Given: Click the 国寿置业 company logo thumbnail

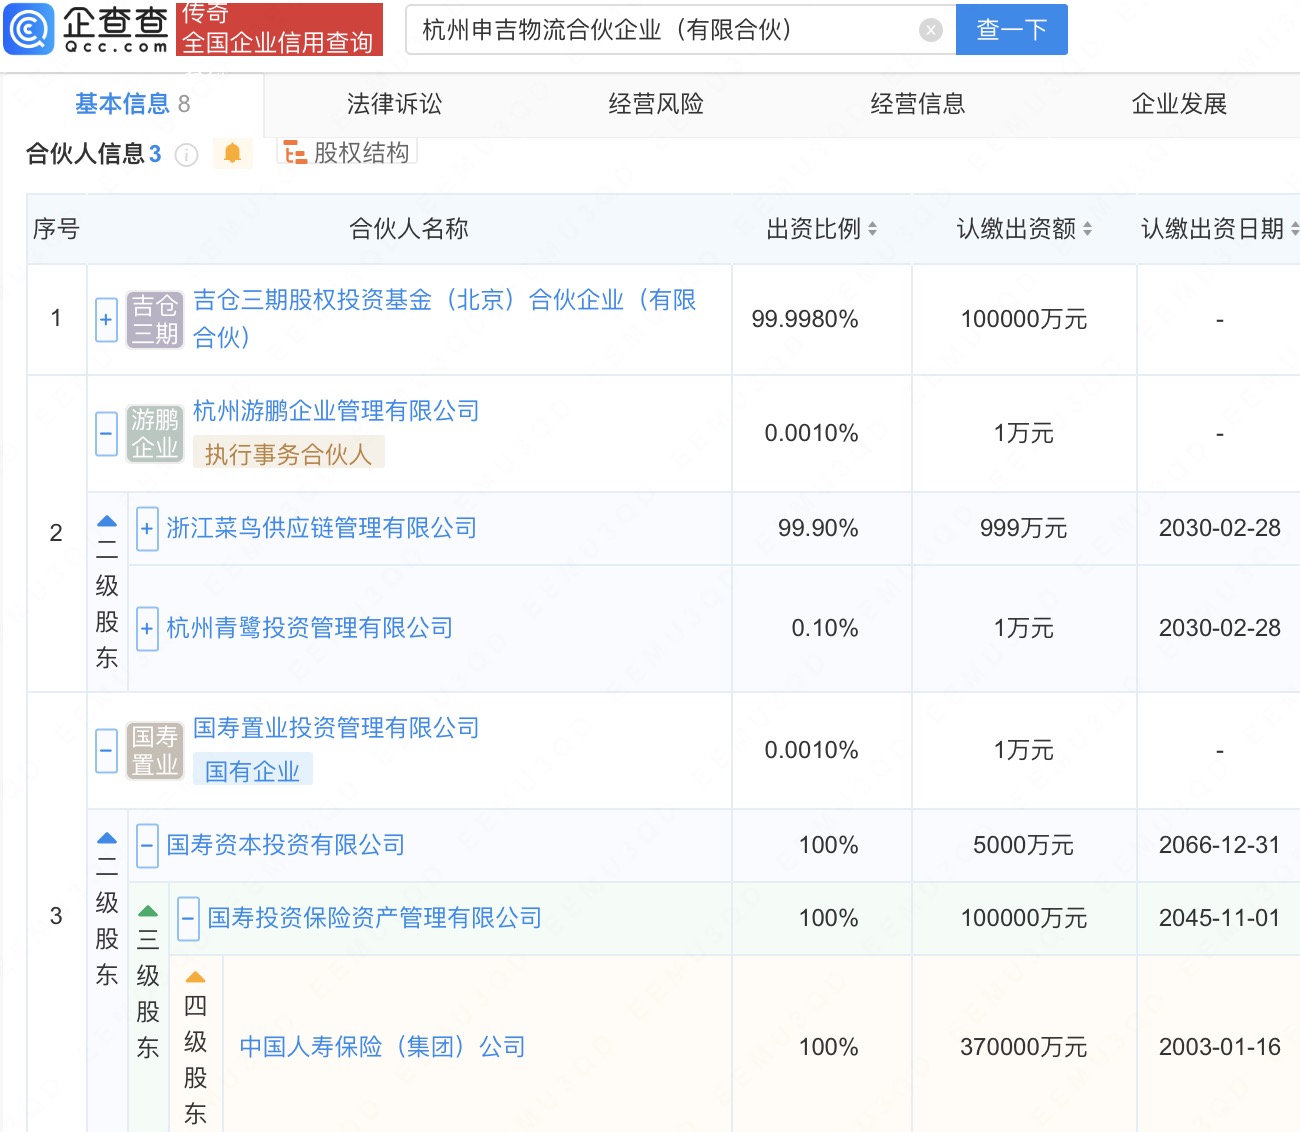Looking at the screenshot, I should click(x=155, y=751).
